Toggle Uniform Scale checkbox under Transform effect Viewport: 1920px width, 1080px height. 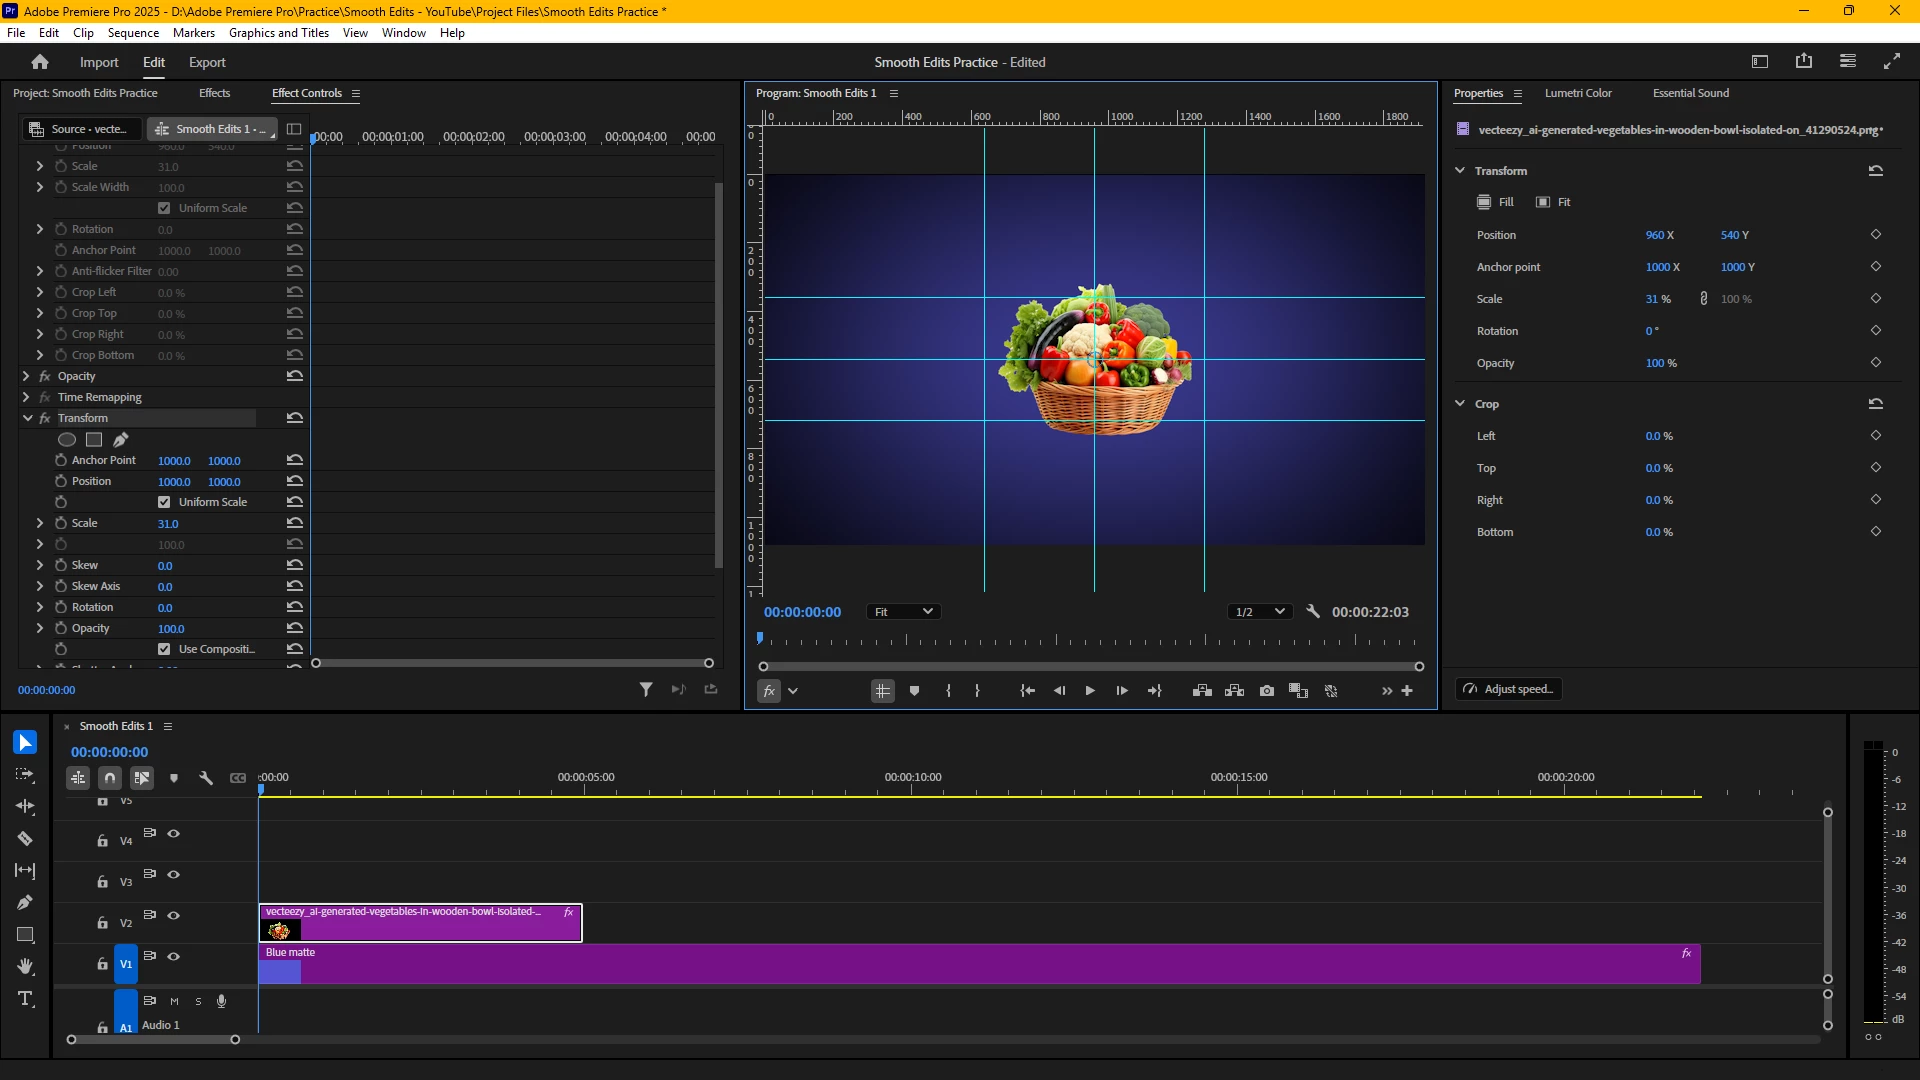click(x=164, y=502)
